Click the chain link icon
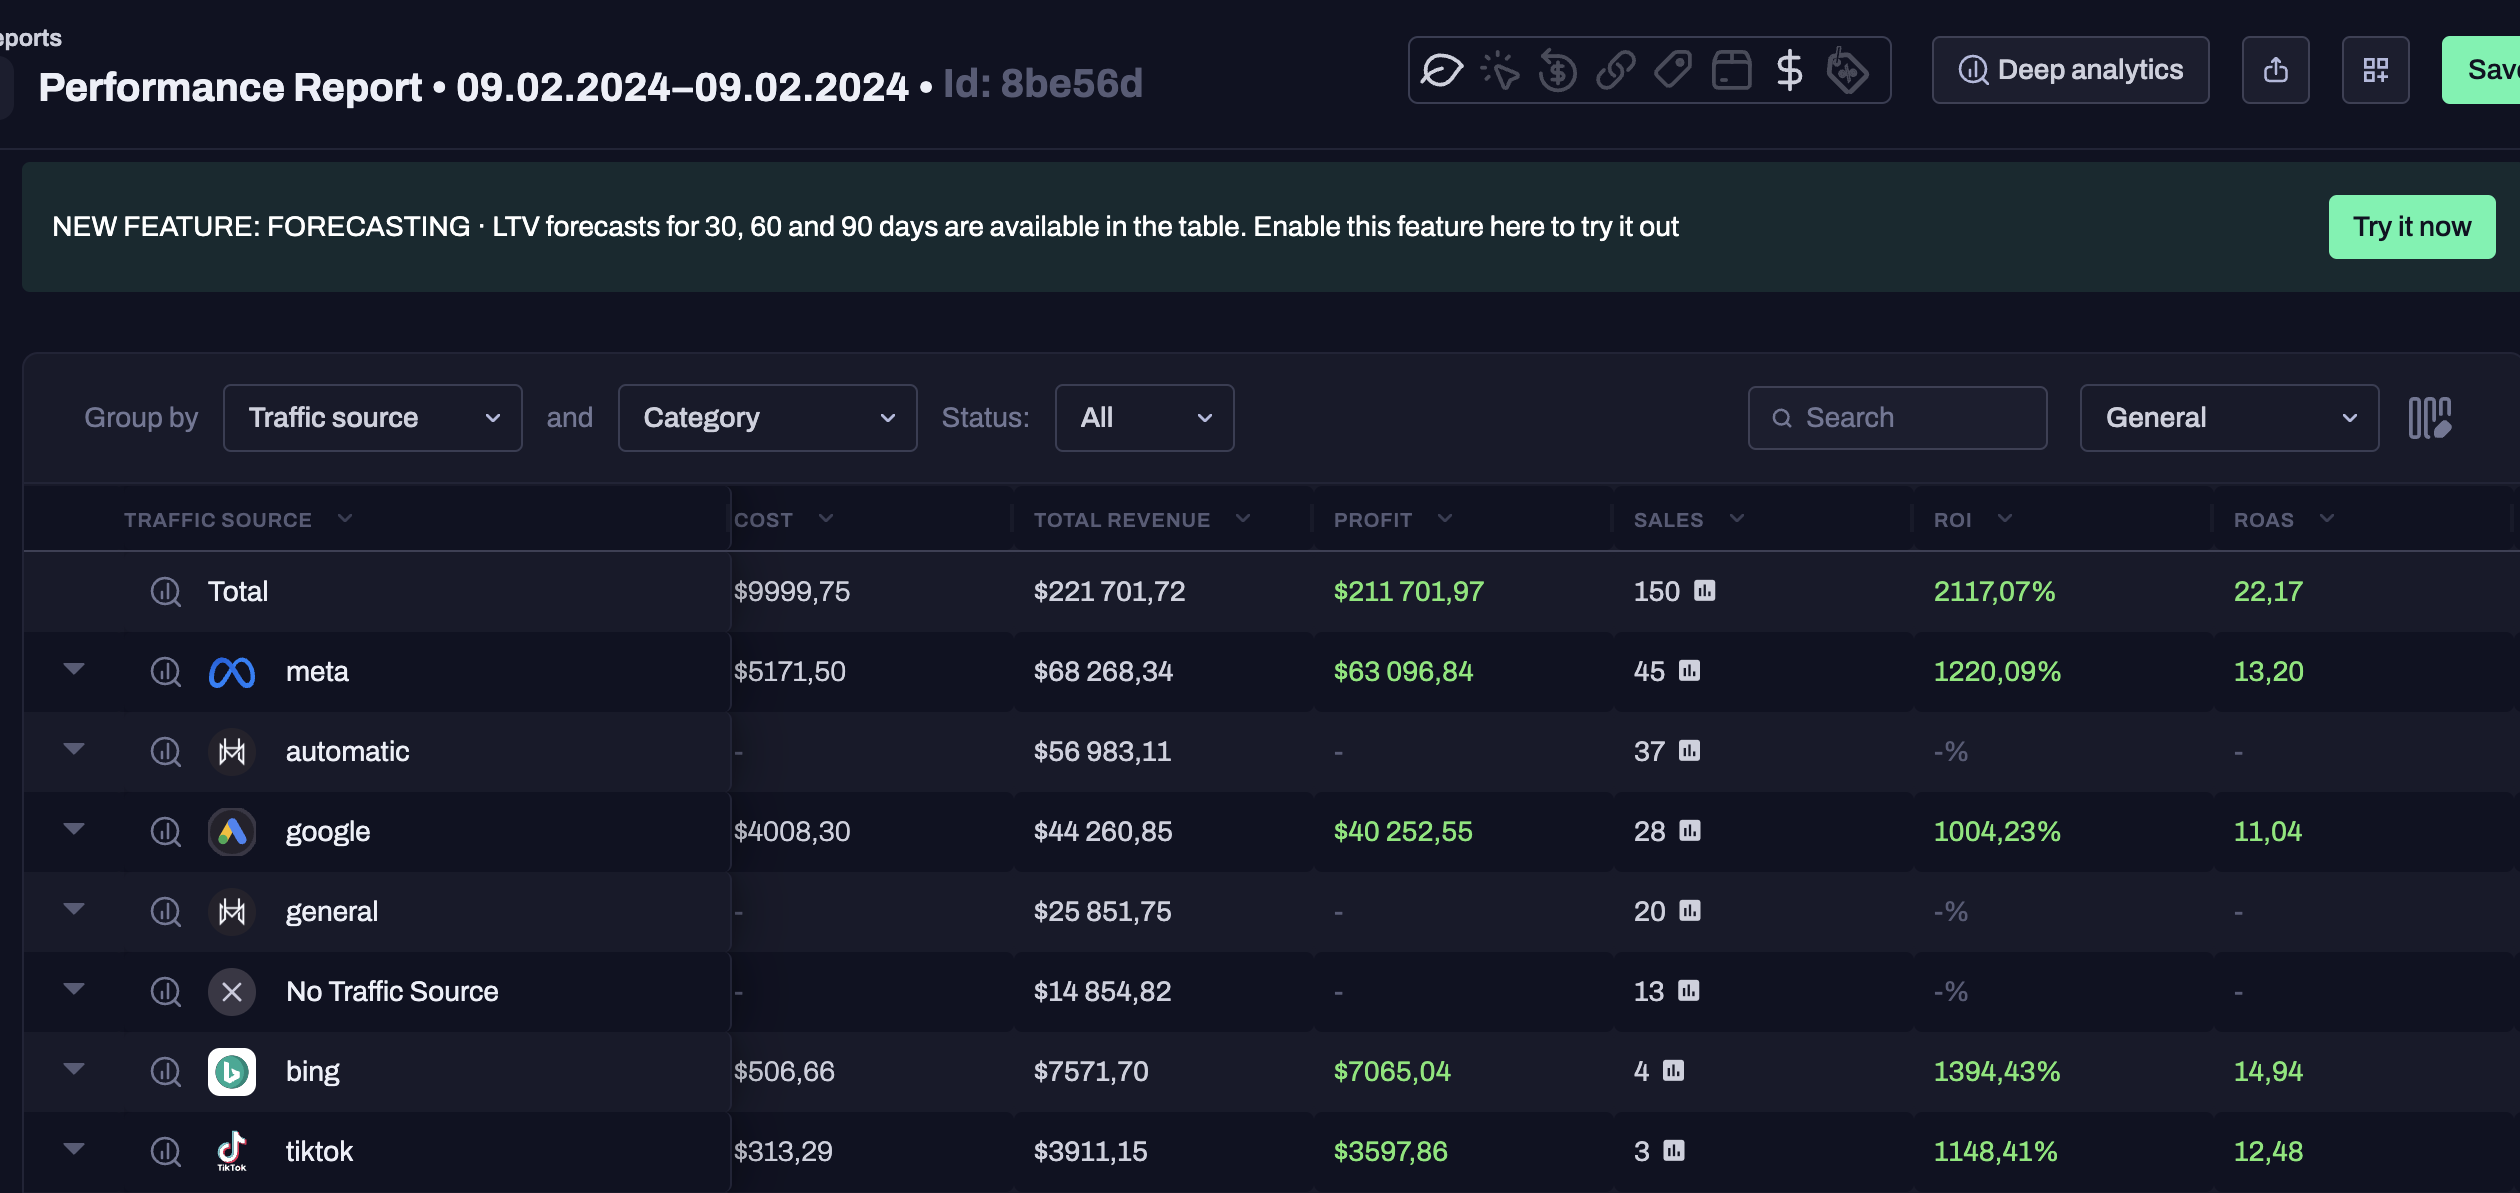Viewport: 2520px width, 1193px height. 1616,70
